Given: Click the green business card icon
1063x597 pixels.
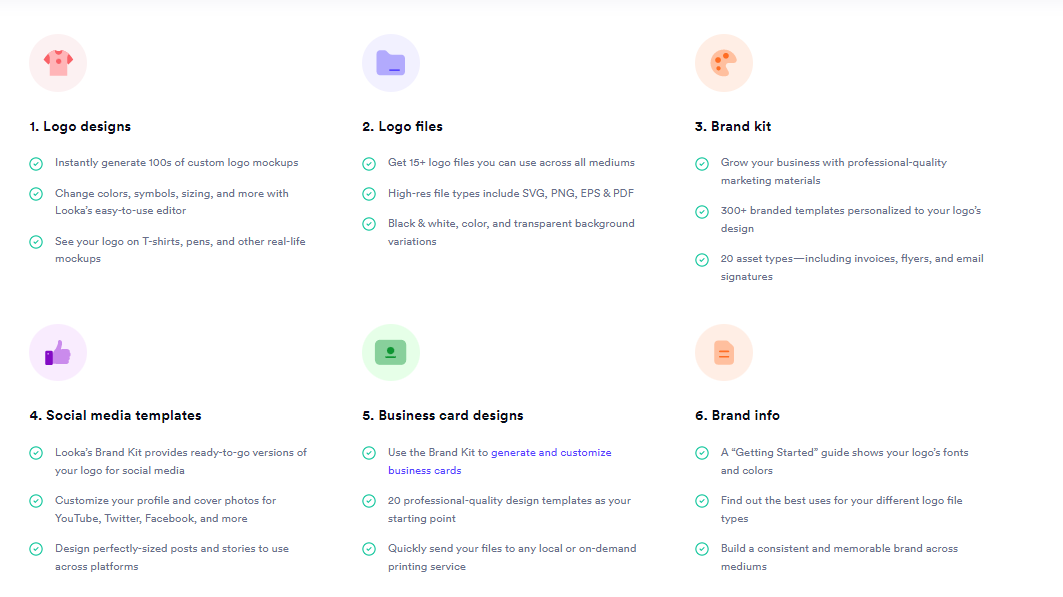Looking at the screenshot, I should [x=391, y=352].
